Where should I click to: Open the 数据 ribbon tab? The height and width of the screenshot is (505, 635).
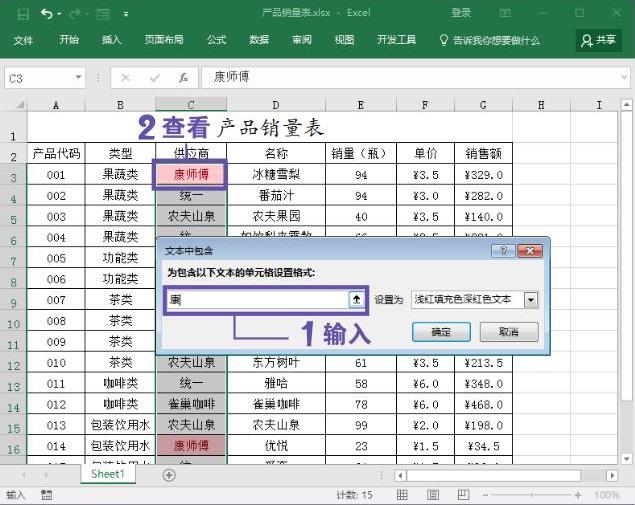coord(259,40)
